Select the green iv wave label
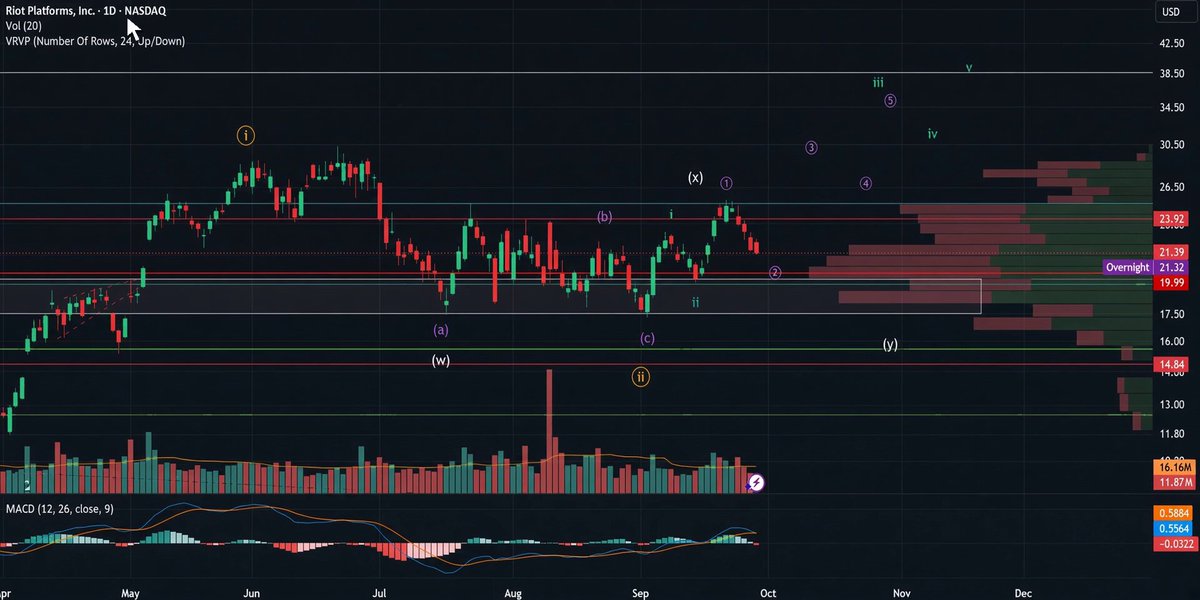The height and width of the screenshot is (600, 1200). [932, 133]
